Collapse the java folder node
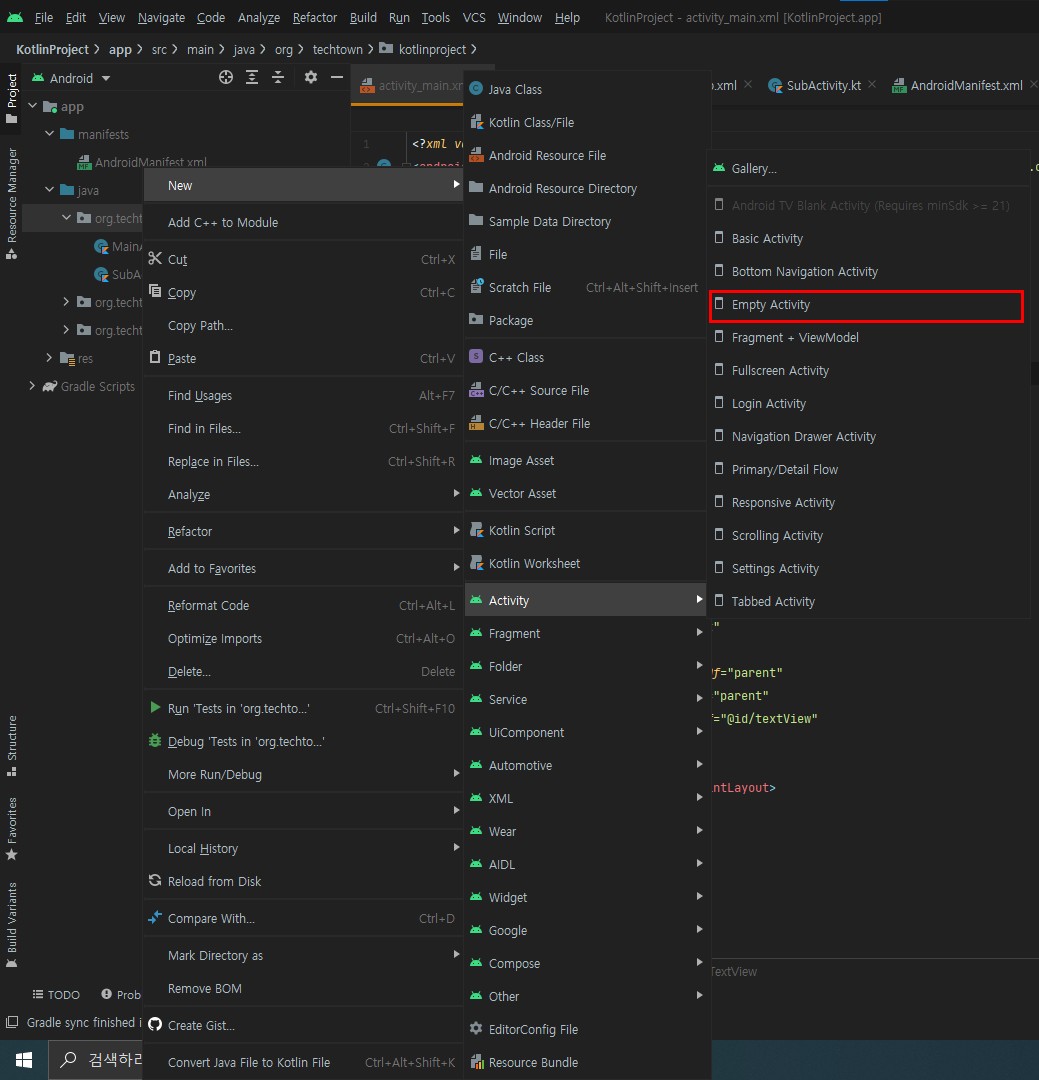The height and width of the screenshot is (1080, 1039). (50, 189)
